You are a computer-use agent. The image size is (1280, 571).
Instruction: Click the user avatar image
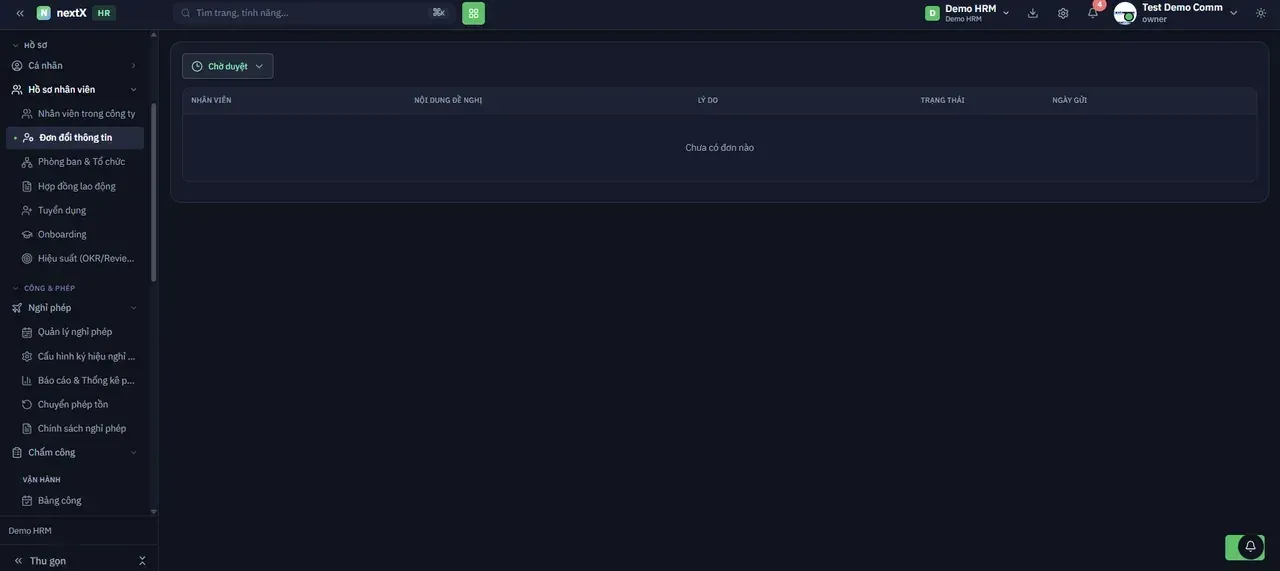(1125, 13)
